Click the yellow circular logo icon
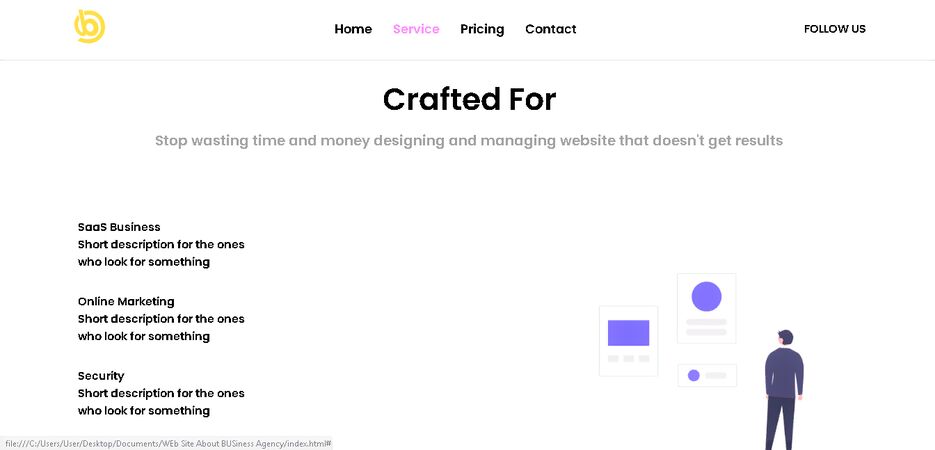The width and height of the screenshot is (935, 450). 89,26
